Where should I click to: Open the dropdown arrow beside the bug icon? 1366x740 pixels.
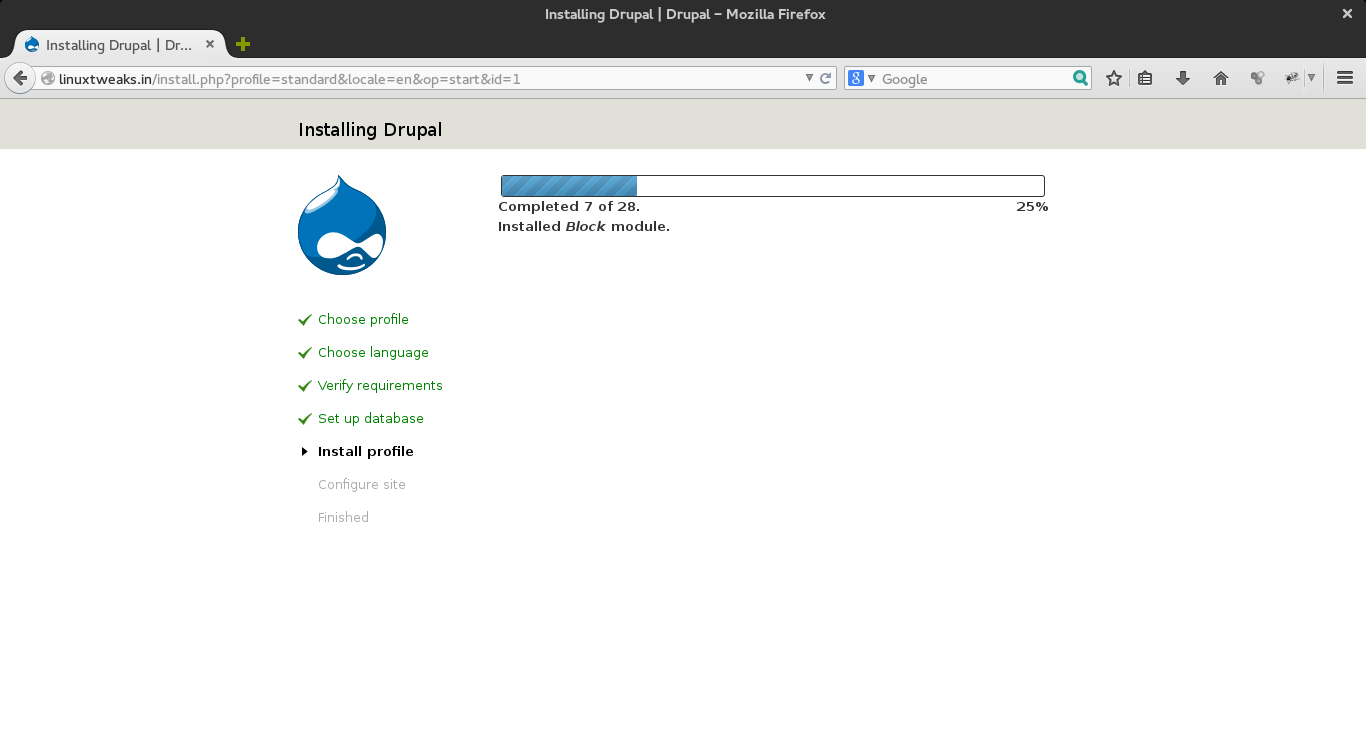[1312, 78]
